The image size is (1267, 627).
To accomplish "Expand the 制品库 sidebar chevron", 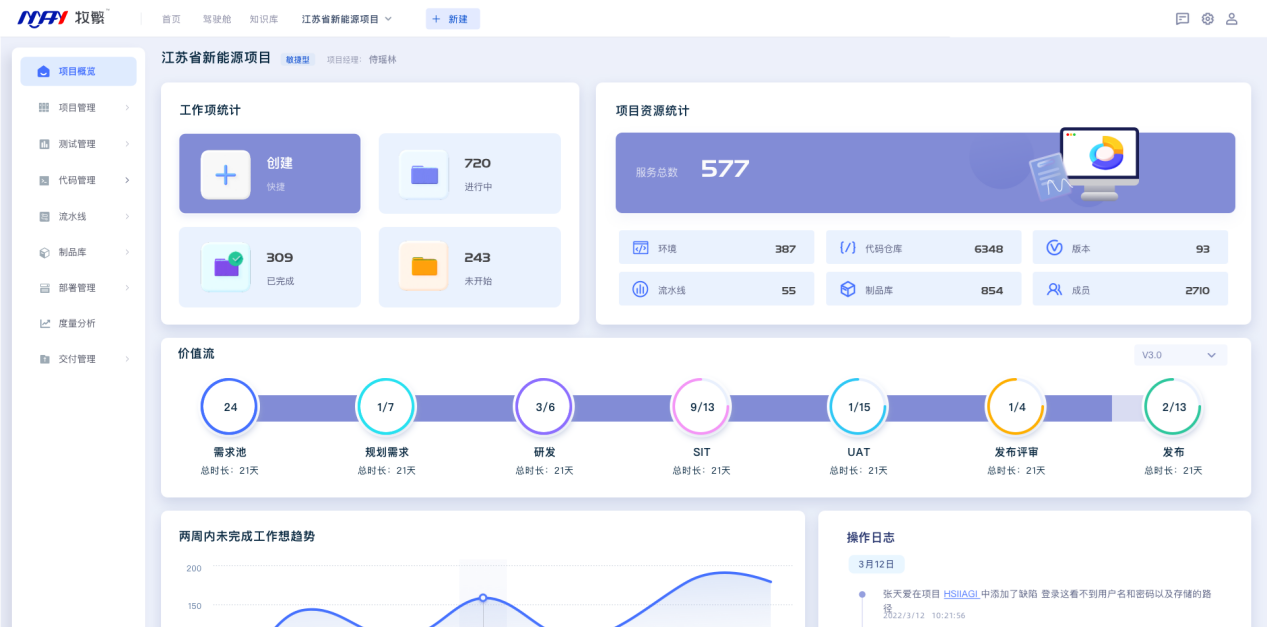I will coord(127,252).
